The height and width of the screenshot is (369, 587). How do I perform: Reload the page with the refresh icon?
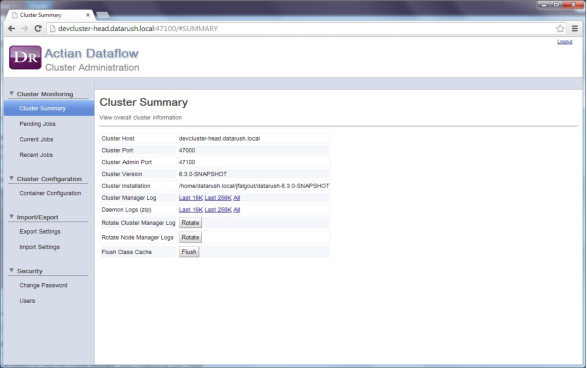(x=38, y=28)
